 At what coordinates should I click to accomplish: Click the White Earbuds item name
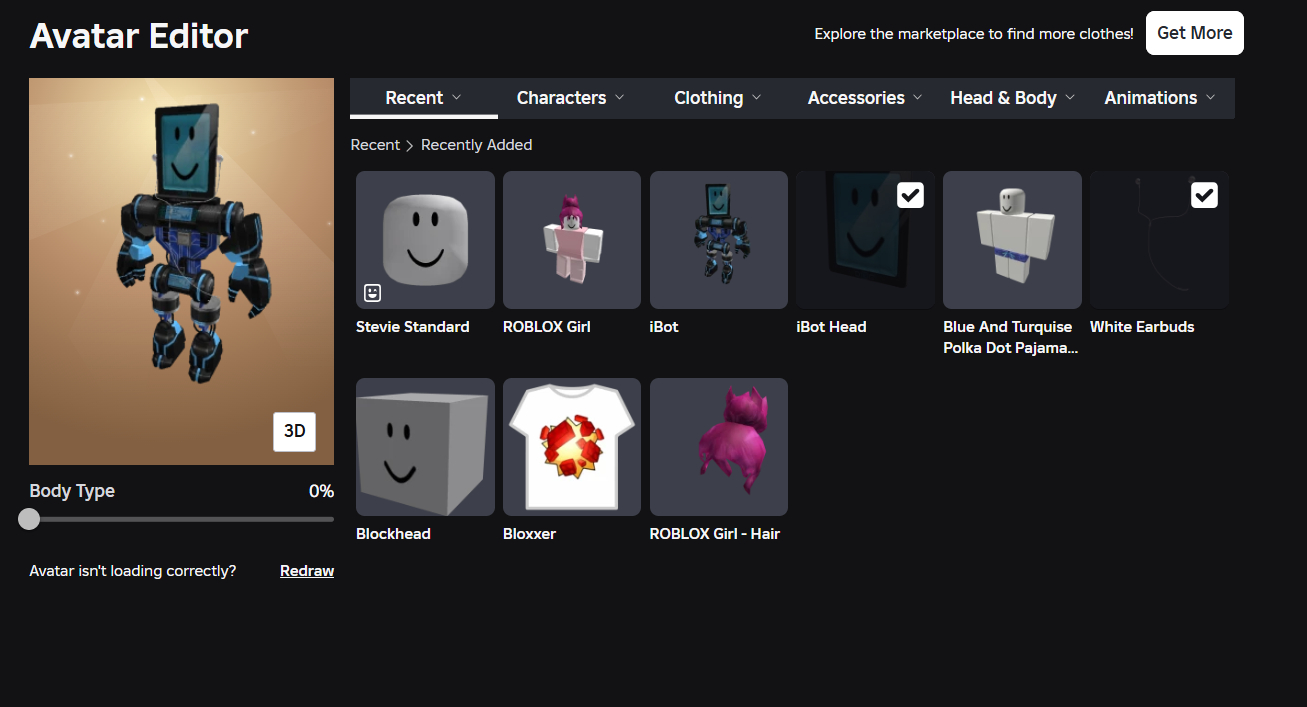tap(1142, 327)
